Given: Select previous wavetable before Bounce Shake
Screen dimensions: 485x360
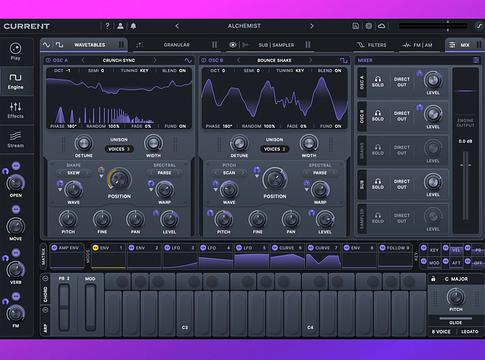Looking at the screenshot, I should pyautogui.click(x=238, y=60).
